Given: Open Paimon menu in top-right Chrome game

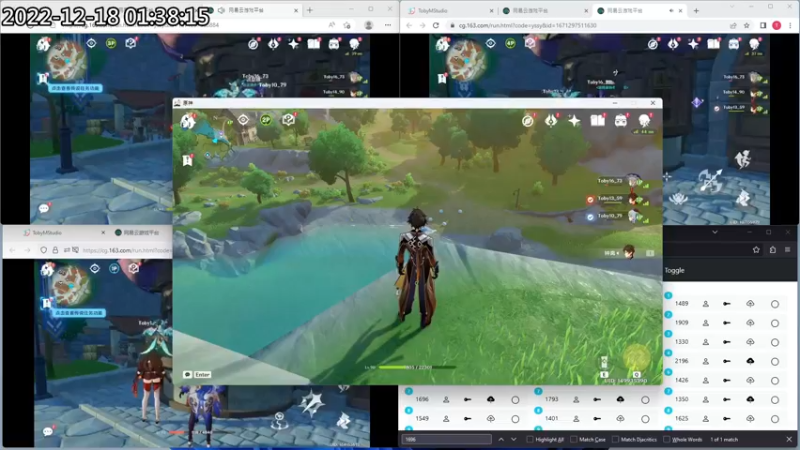Looking at the screenshot, I should pos(442,45).
